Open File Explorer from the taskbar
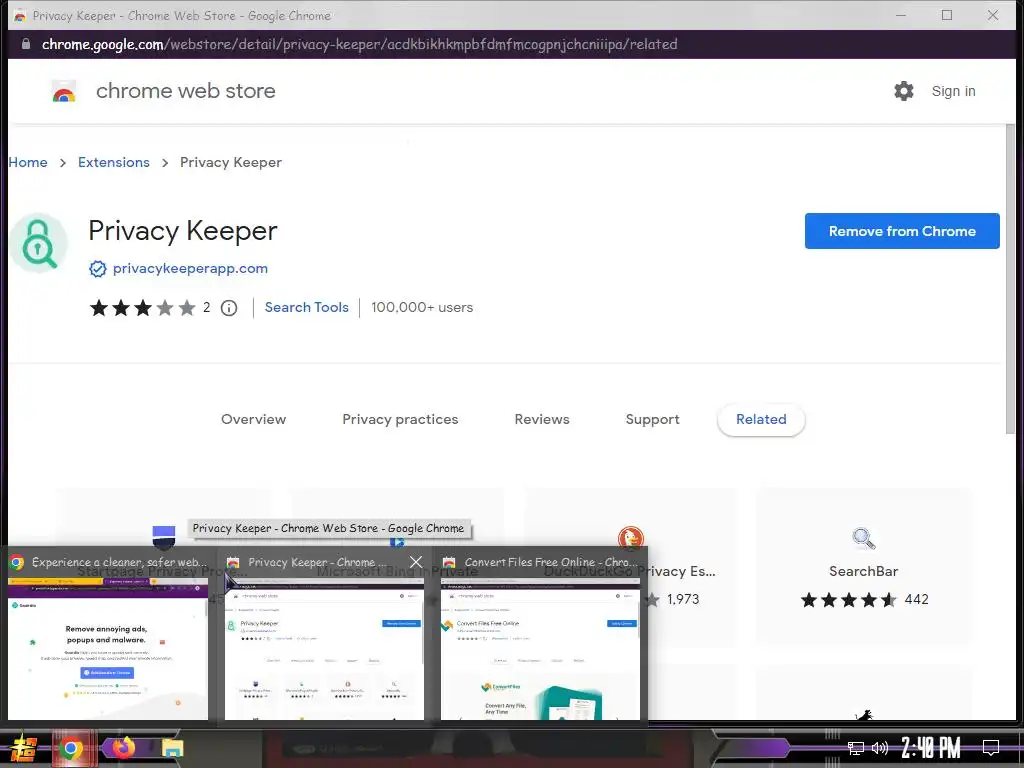1024x768 pixels. (x=172, y=748)
